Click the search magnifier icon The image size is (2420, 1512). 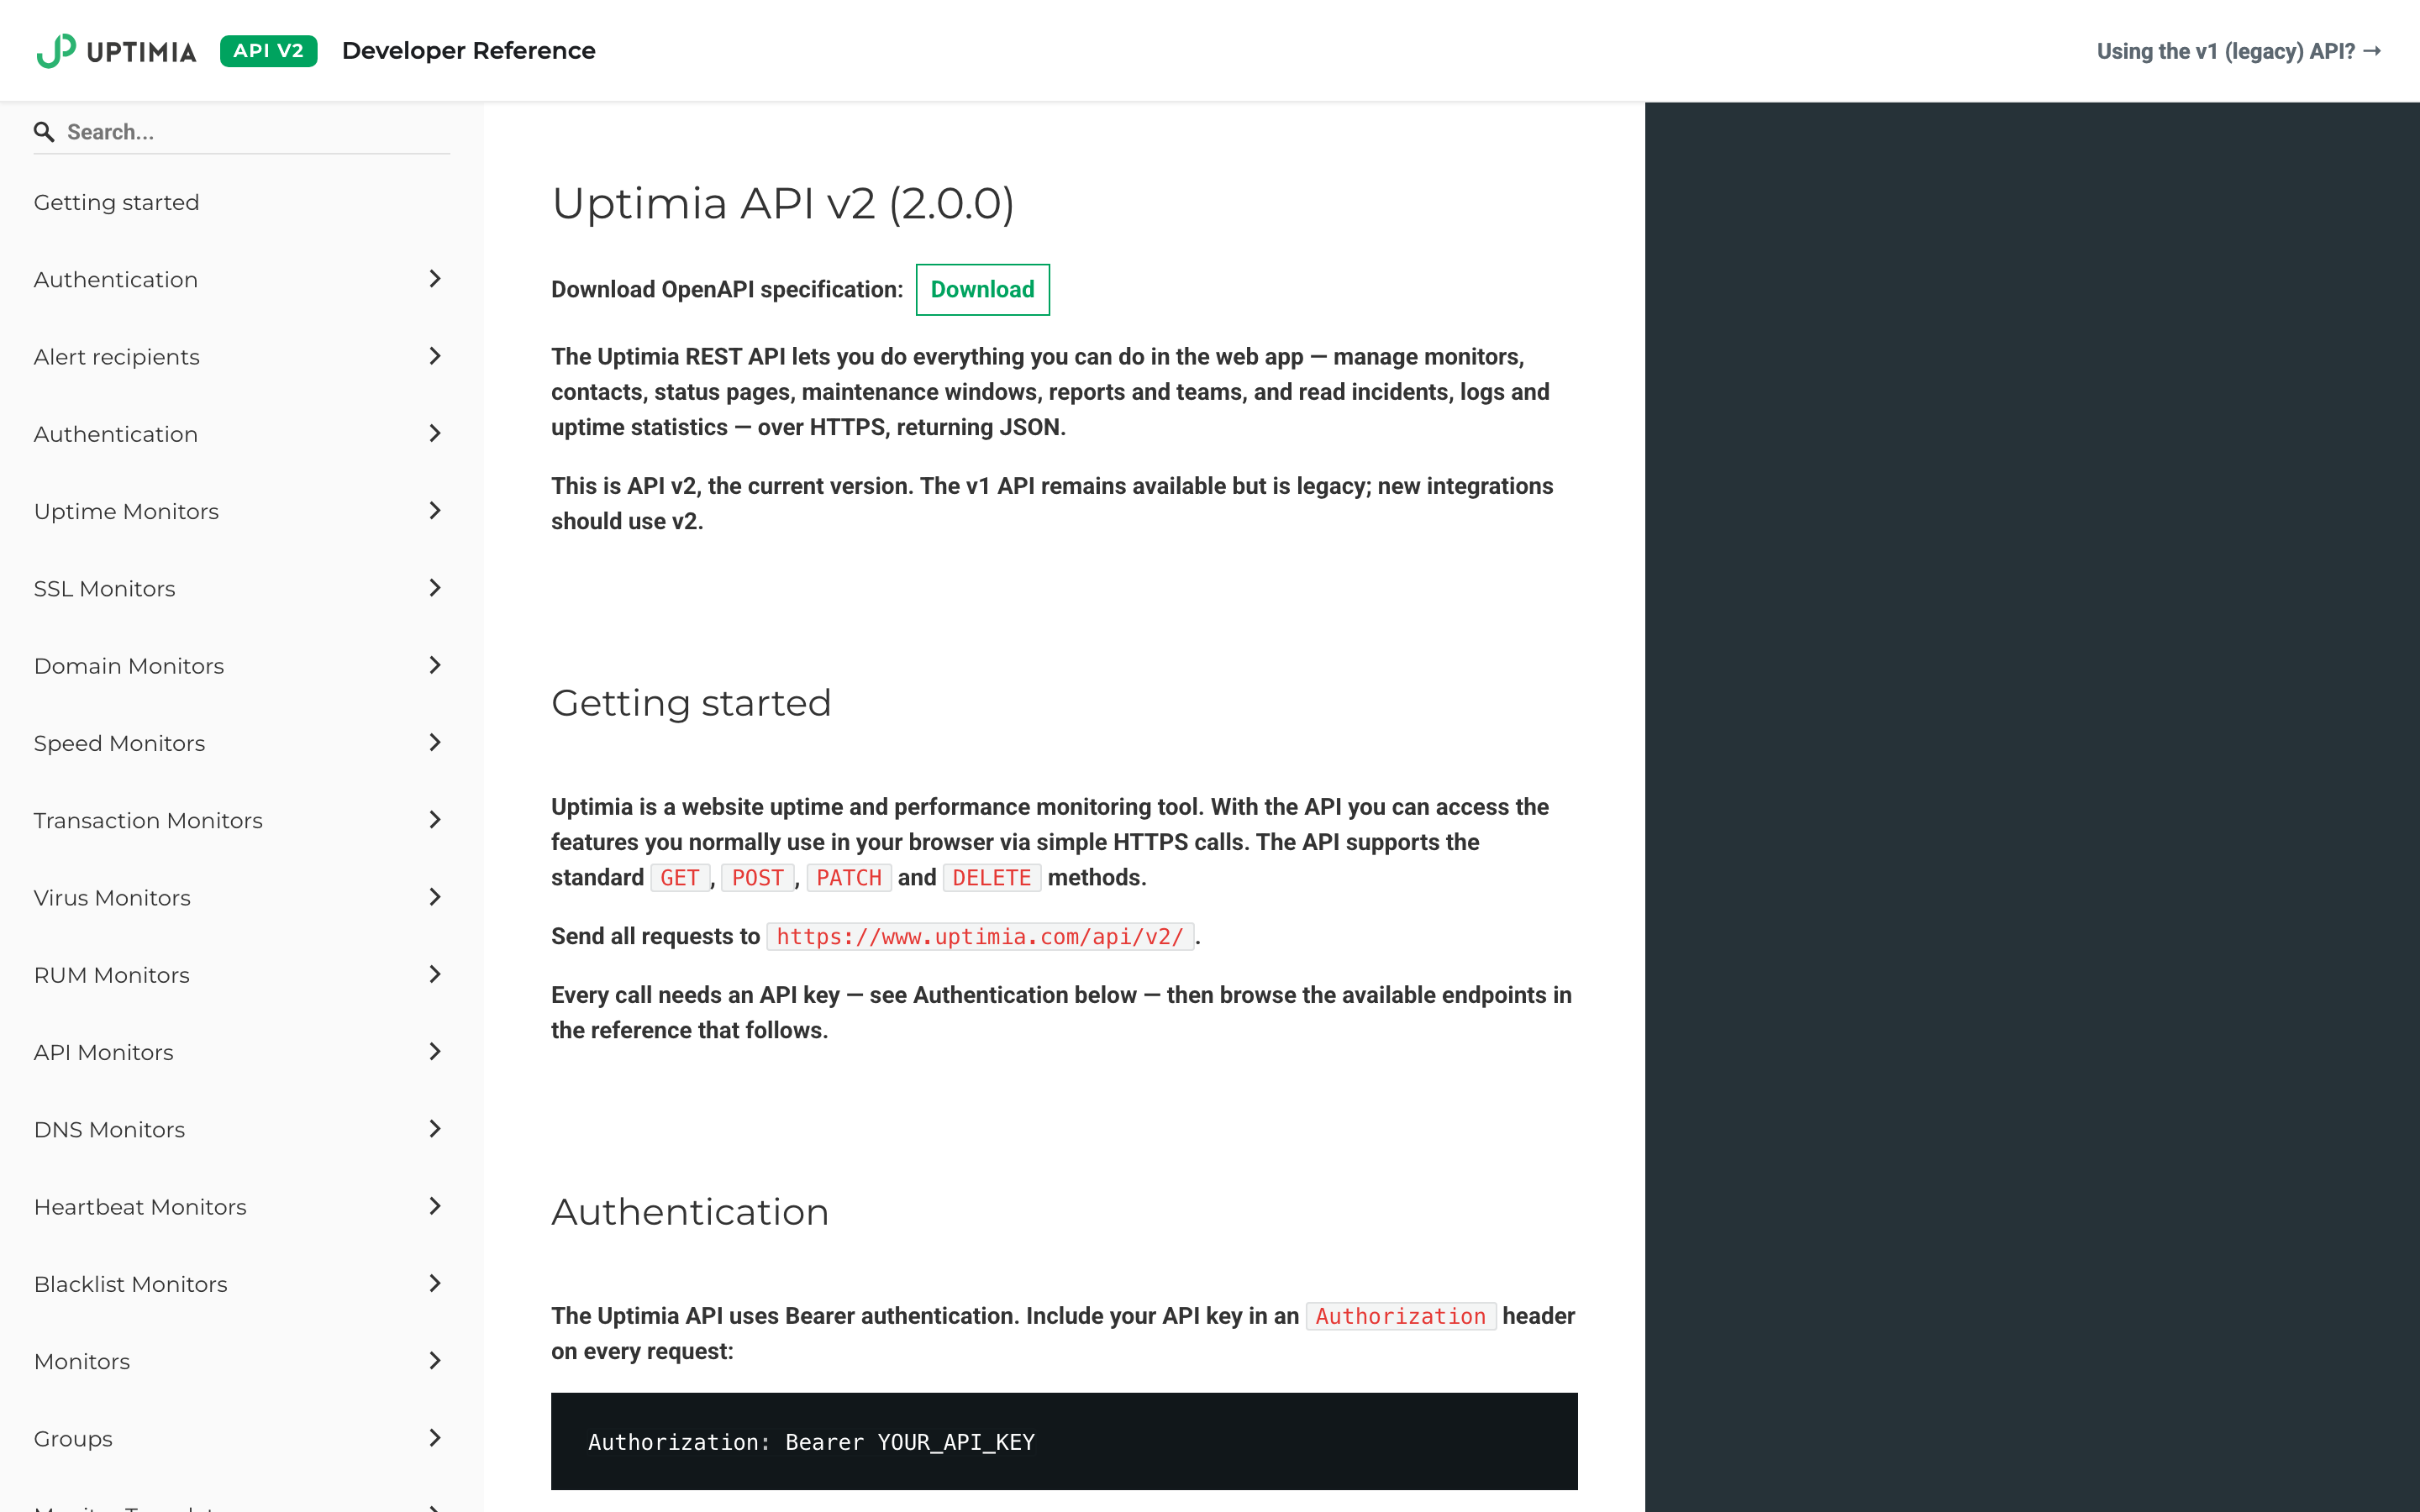[x=44, y=132]
